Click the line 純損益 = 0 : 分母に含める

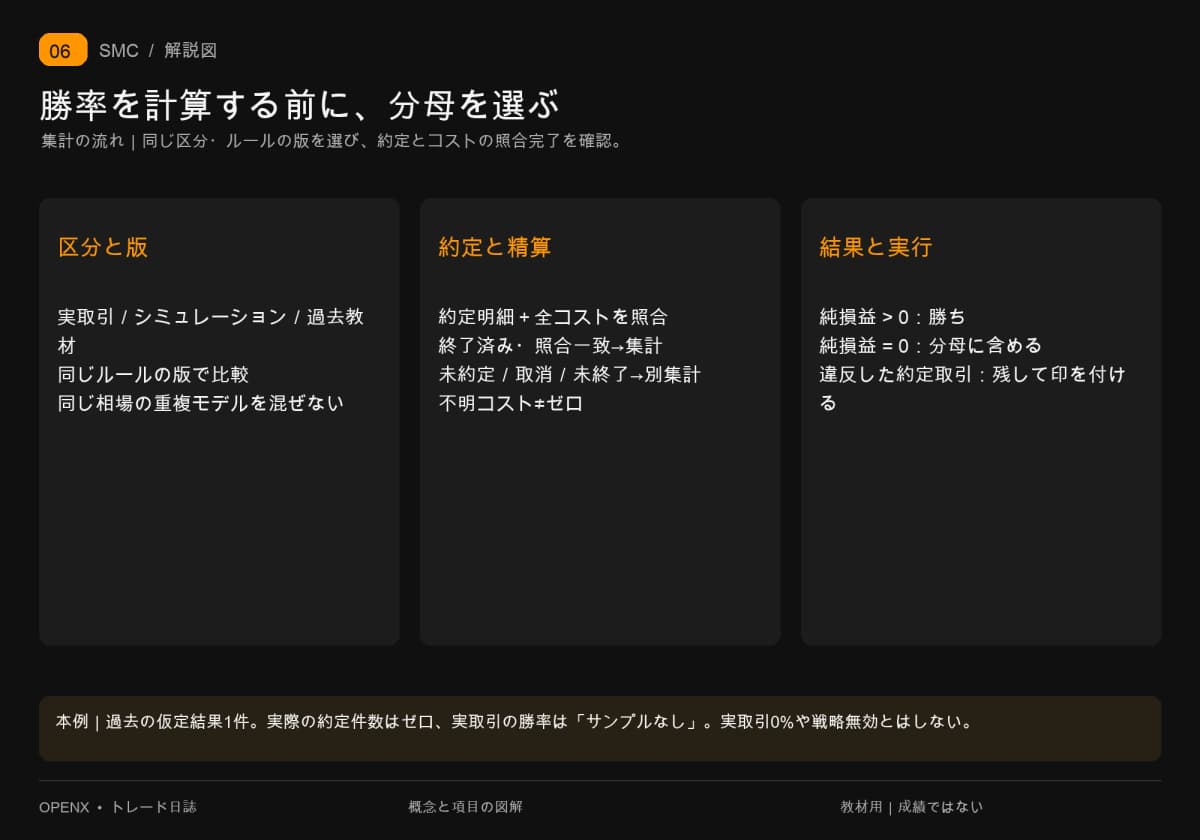(931, 346)
